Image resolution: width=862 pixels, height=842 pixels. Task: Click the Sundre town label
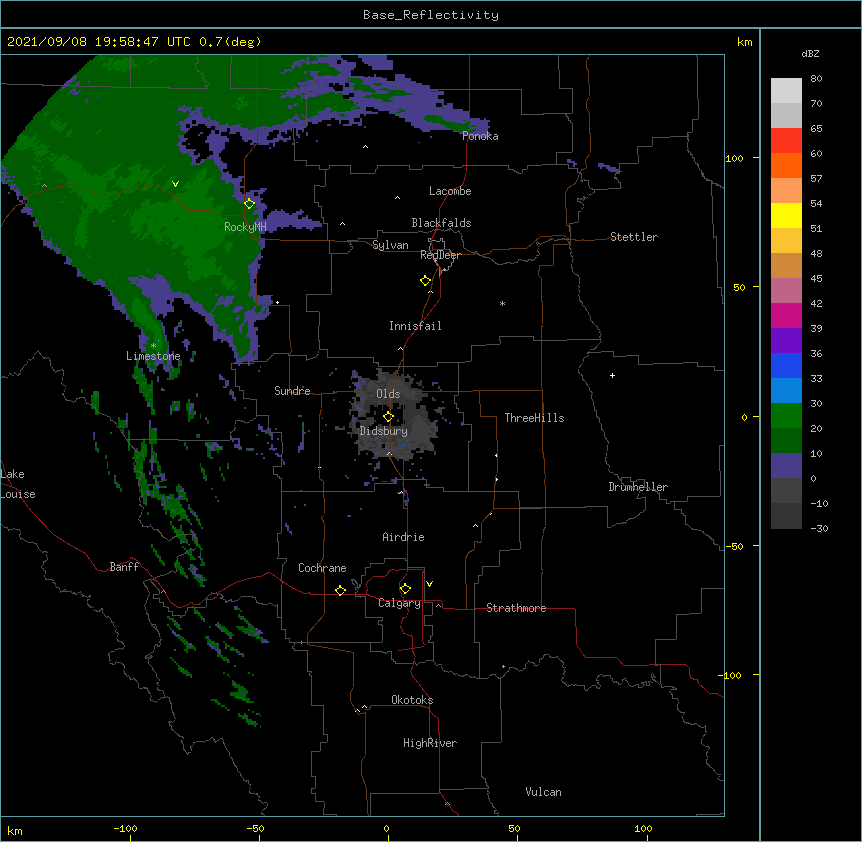292,391
